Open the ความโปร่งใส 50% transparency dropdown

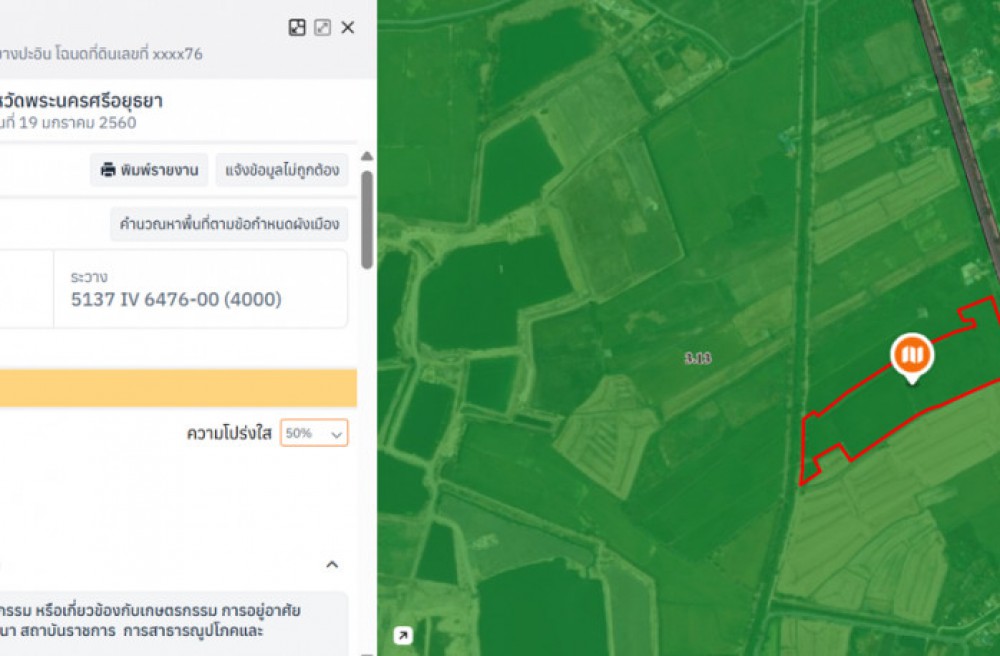coord(314,433)
